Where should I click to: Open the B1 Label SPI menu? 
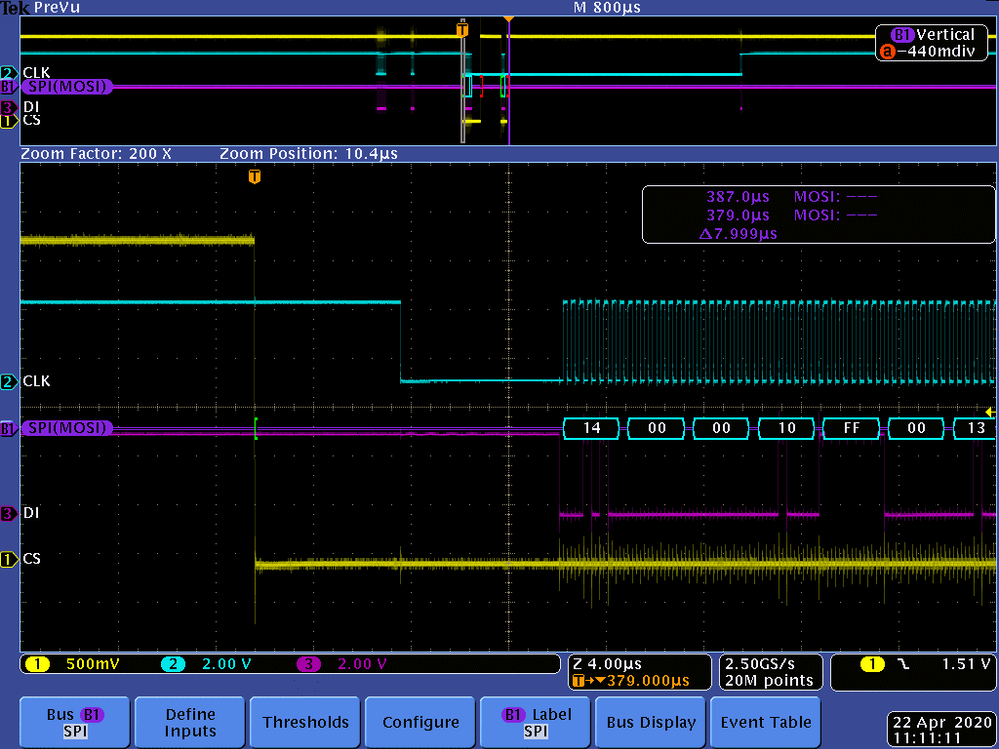click(535, 722)
